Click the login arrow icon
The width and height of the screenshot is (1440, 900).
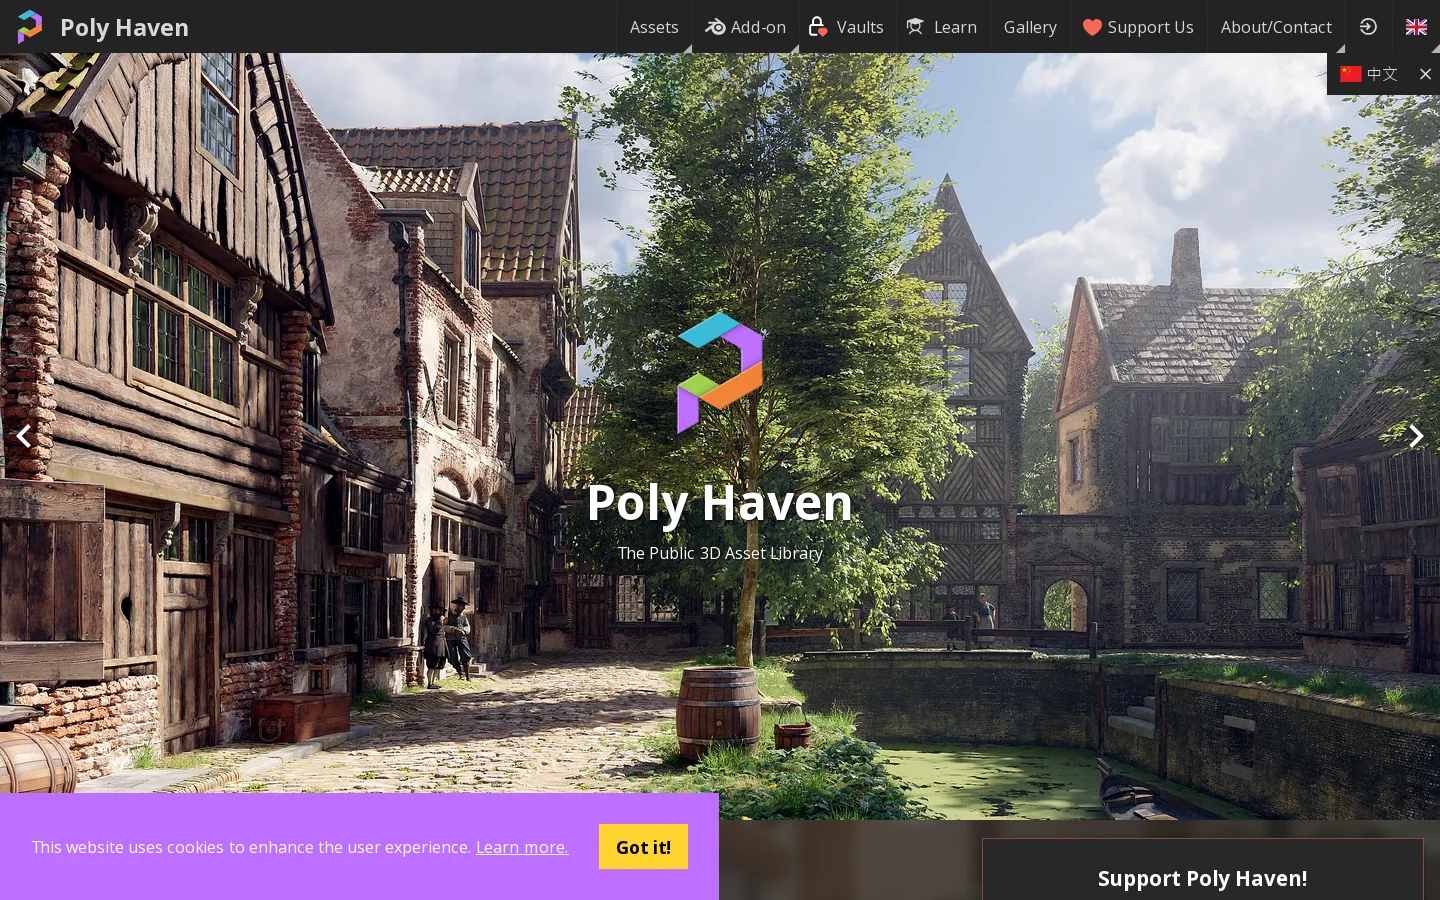[1368, 27]
